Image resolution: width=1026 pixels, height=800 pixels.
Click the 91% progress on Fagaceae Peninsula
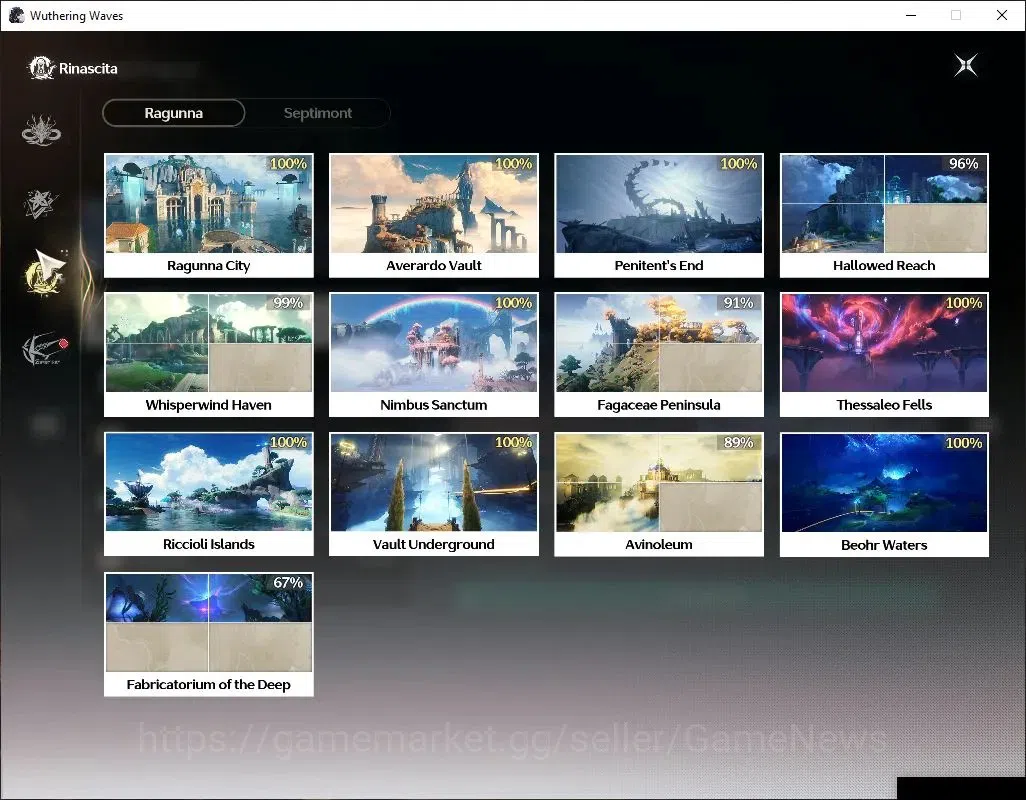coord(738,303)
